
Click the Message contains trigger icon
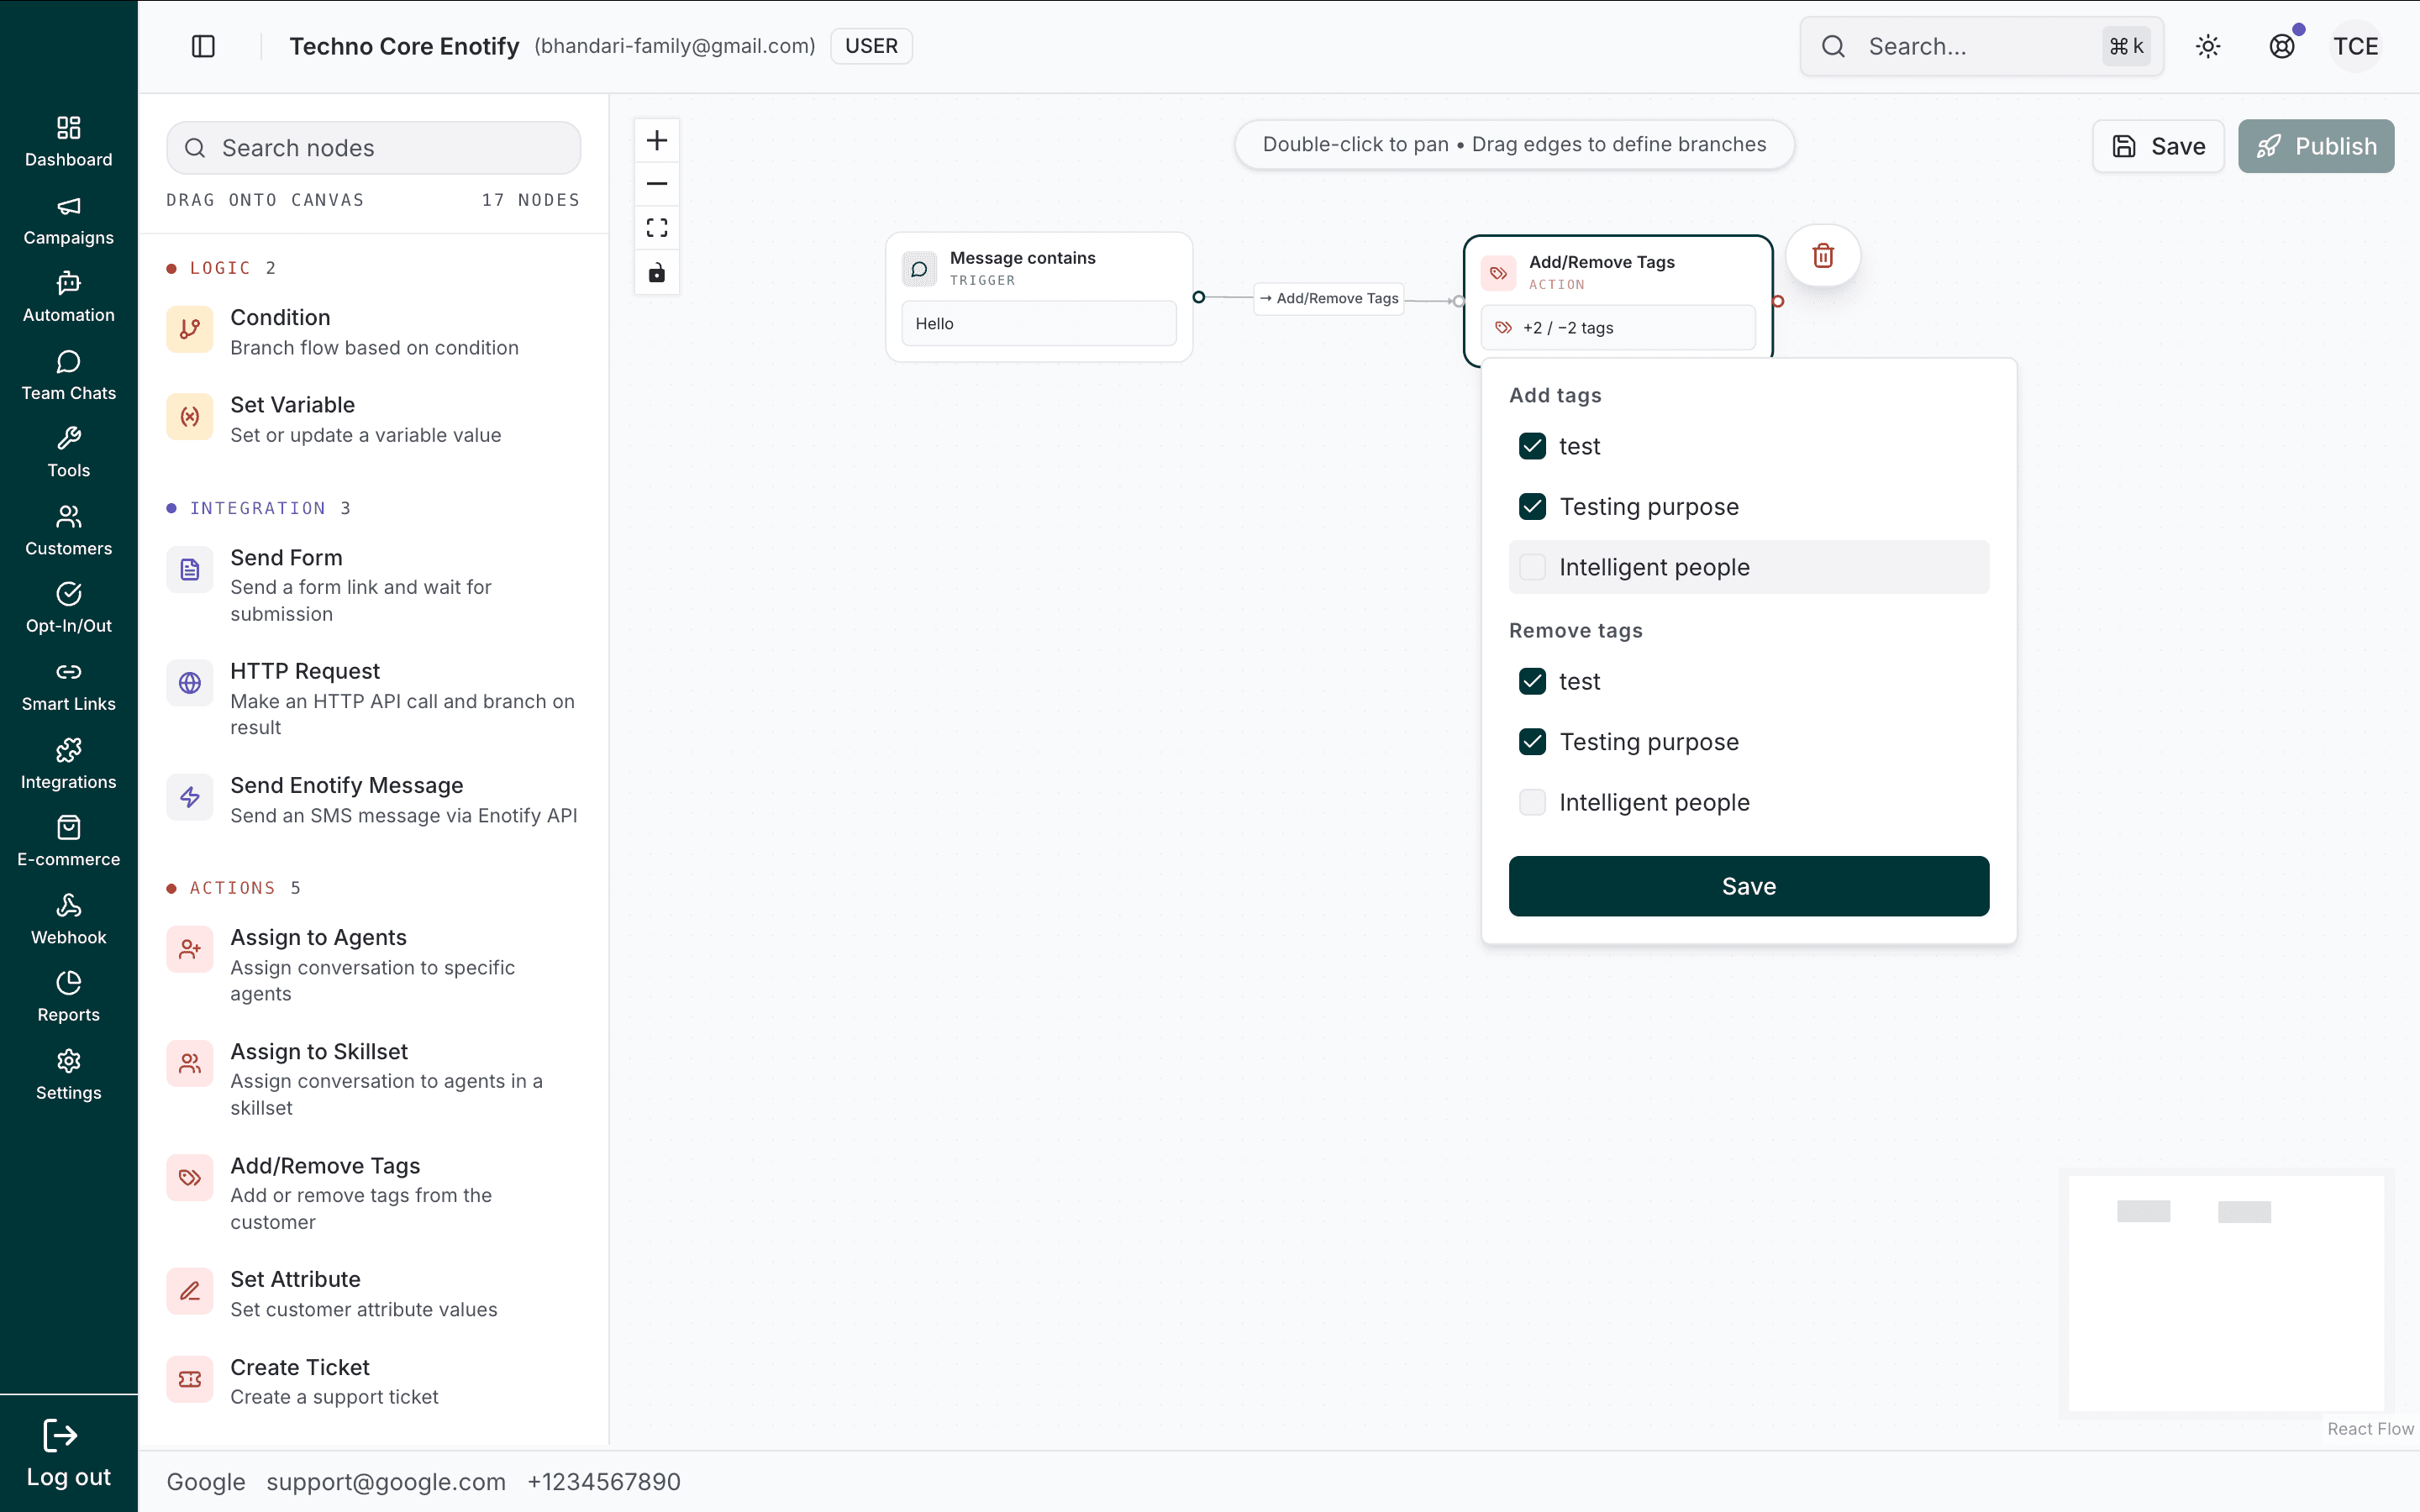point(919,269)
